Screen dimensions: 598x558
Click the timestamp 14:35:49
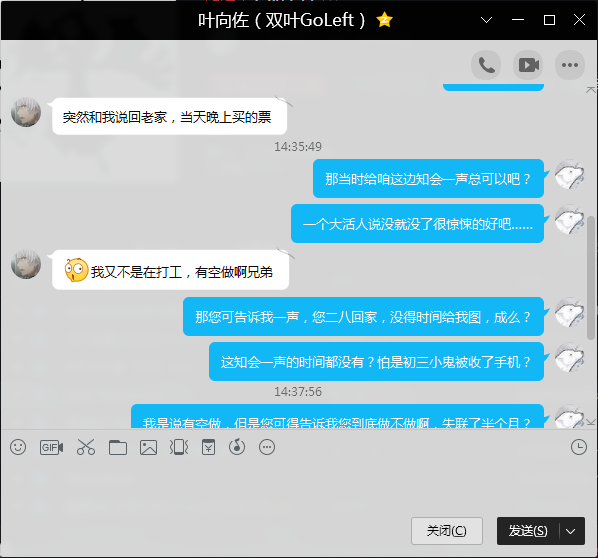(x=298, y=147)
